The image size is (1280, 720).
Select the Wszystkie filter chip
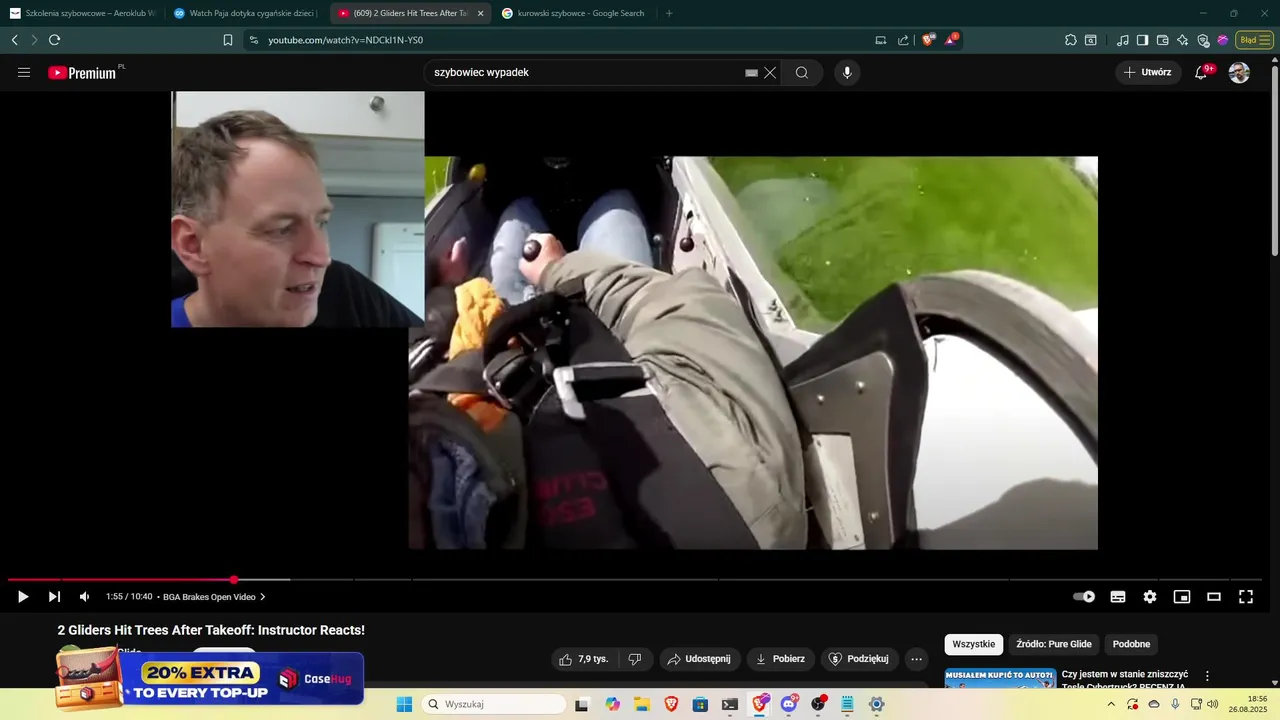(974, 644)
